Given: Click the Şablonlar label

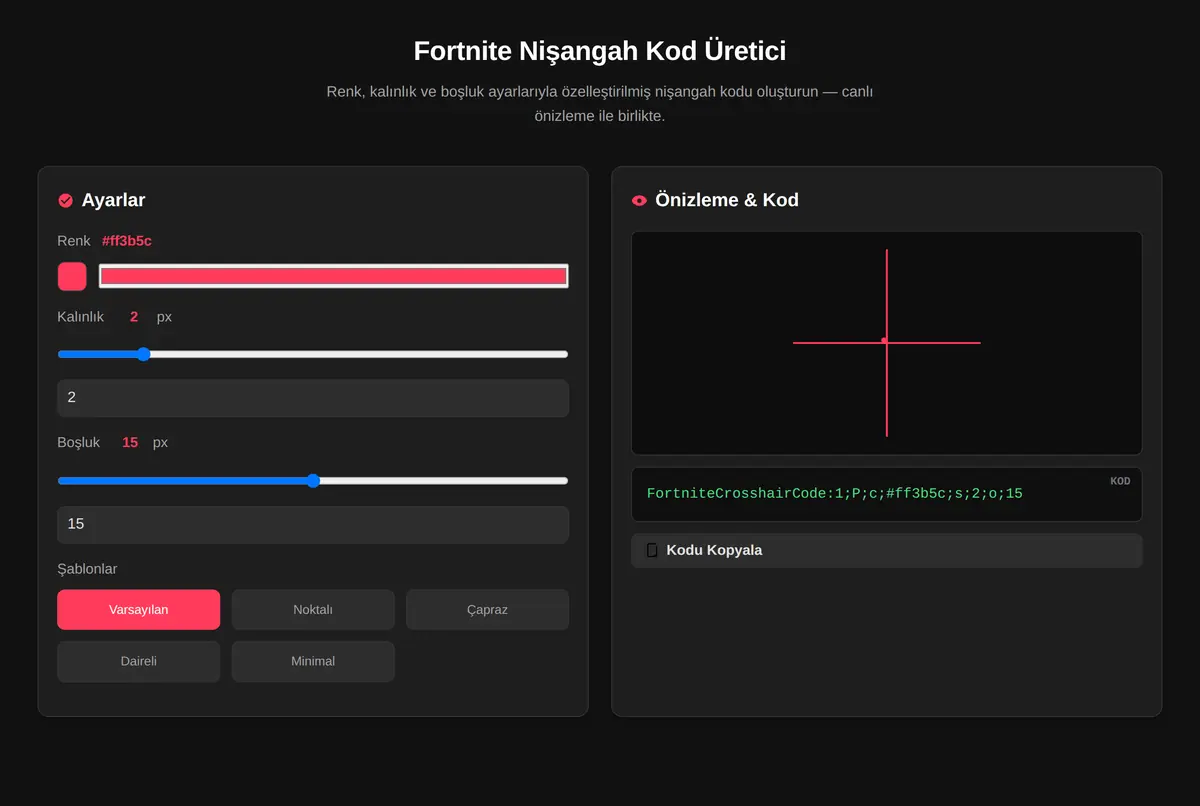Looking at the screenshot, I should 87,569.
